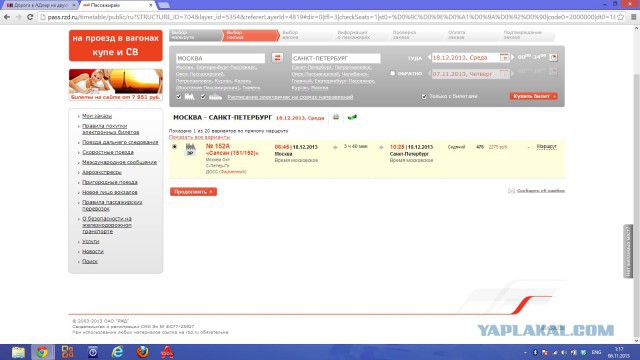Open File Explorer from the taskbar

18,352
